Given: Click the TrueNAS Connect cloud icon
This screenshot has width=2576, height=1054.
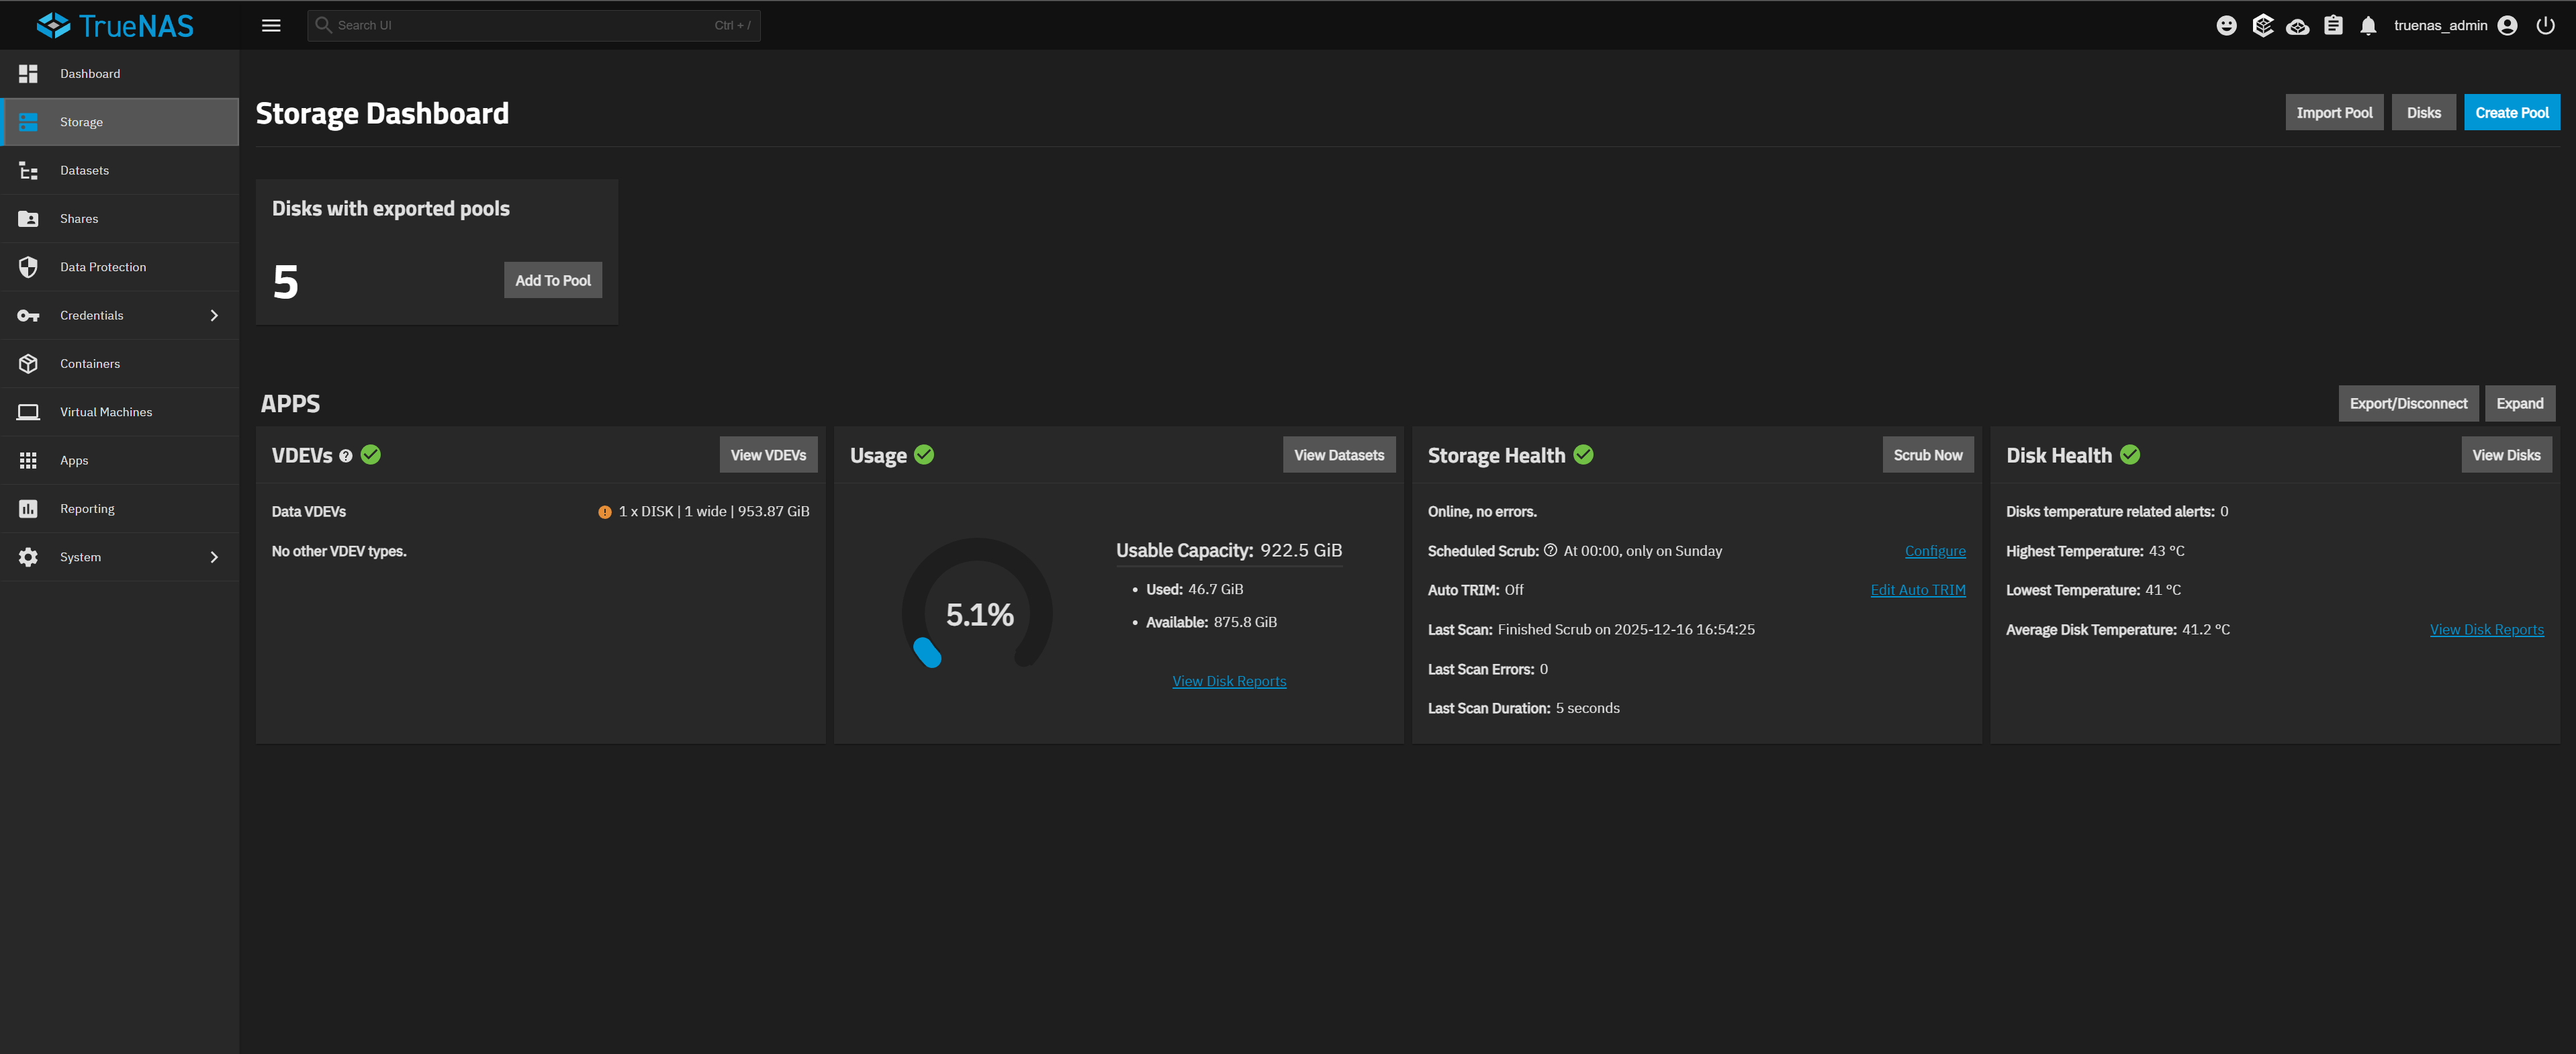Looking at the screenshot, I should pyautogui.click(x=2297, y=26).
